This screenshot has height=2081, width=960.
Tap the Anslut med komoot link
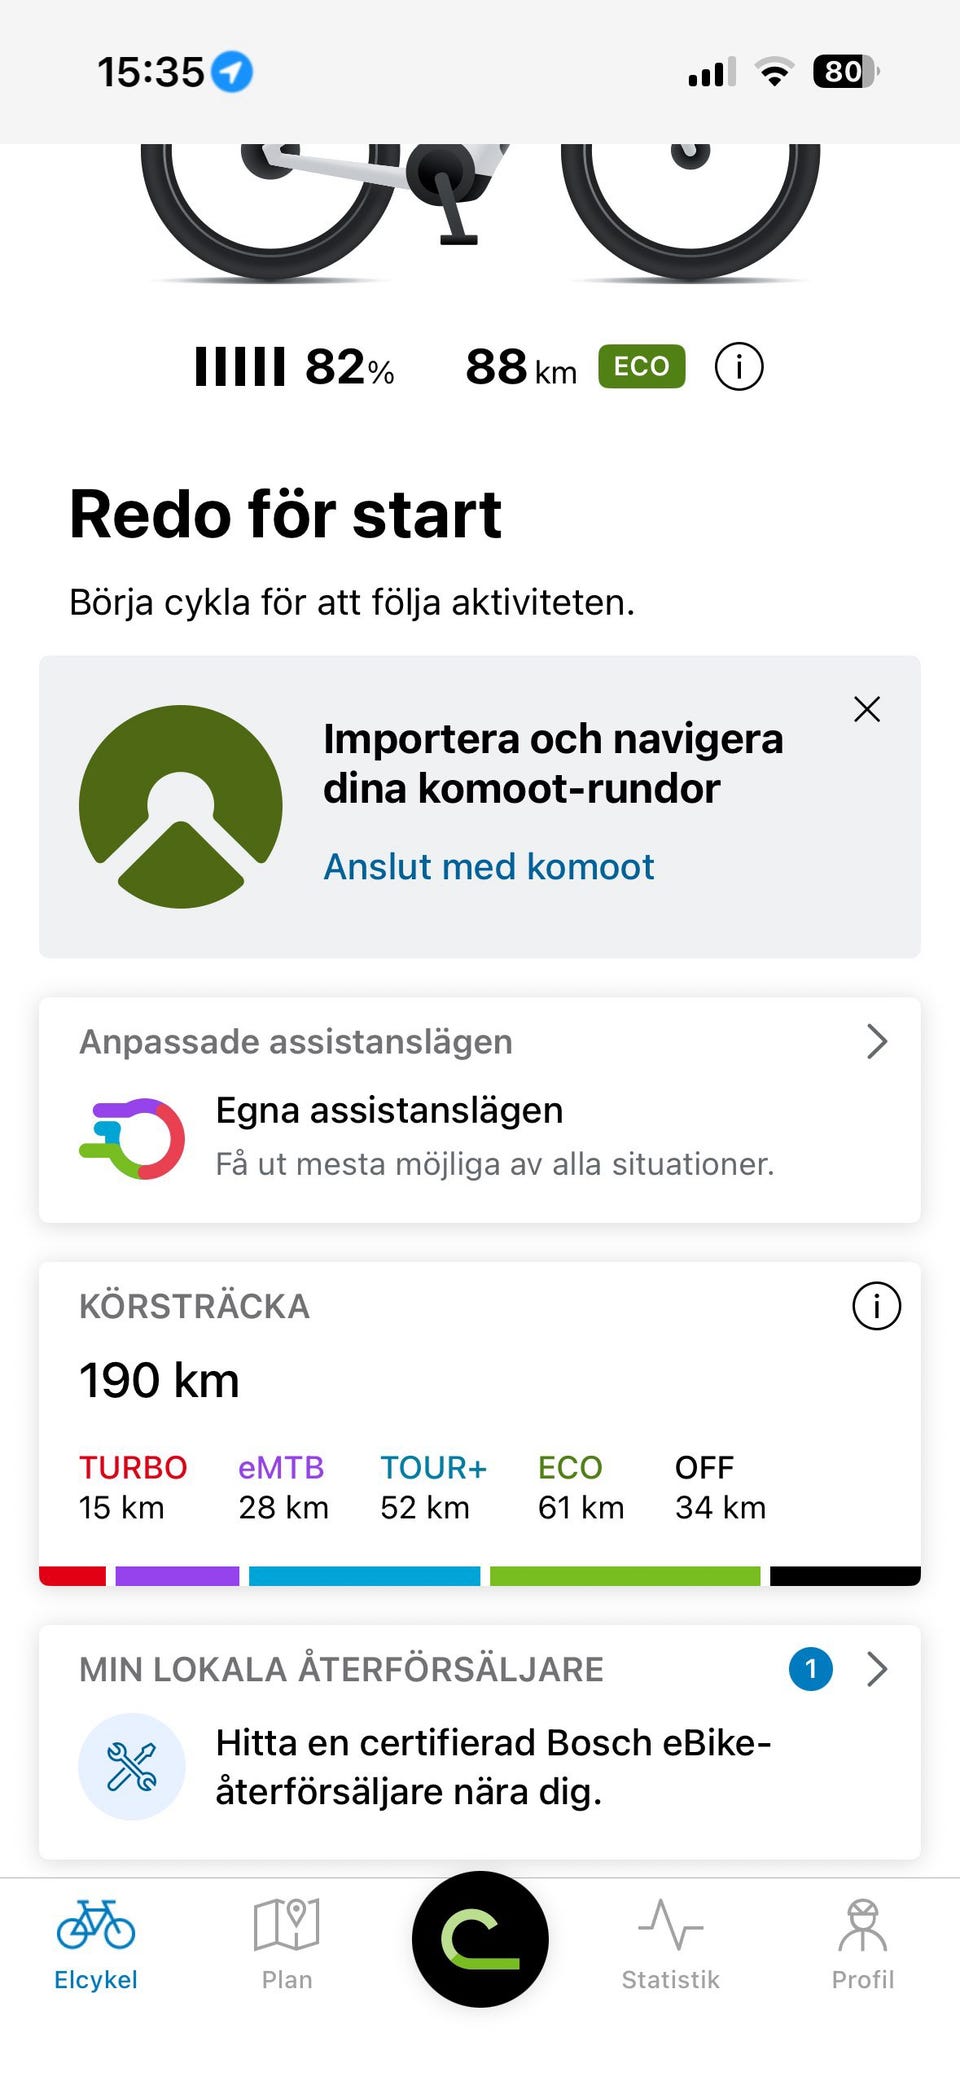[x=489, y=866]
